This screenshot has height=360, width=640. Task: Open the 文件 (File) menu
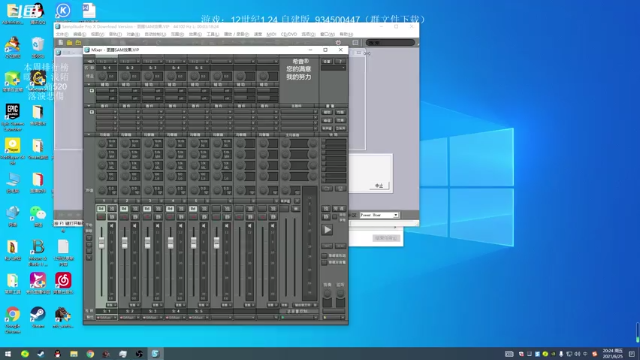[62, 34]
